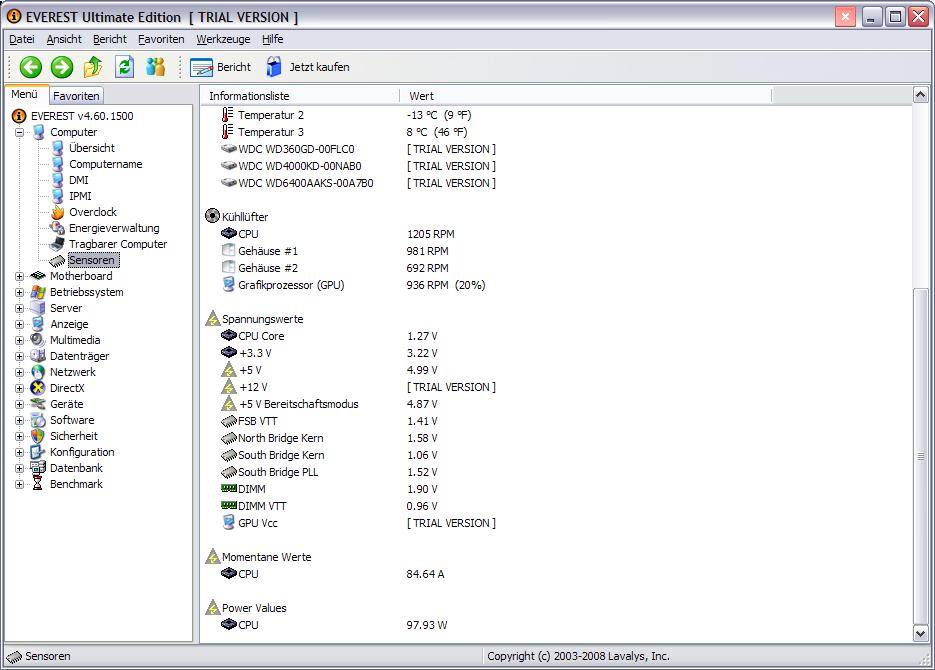
Task: Switch to the Menü tab
Action: point(24,94)
